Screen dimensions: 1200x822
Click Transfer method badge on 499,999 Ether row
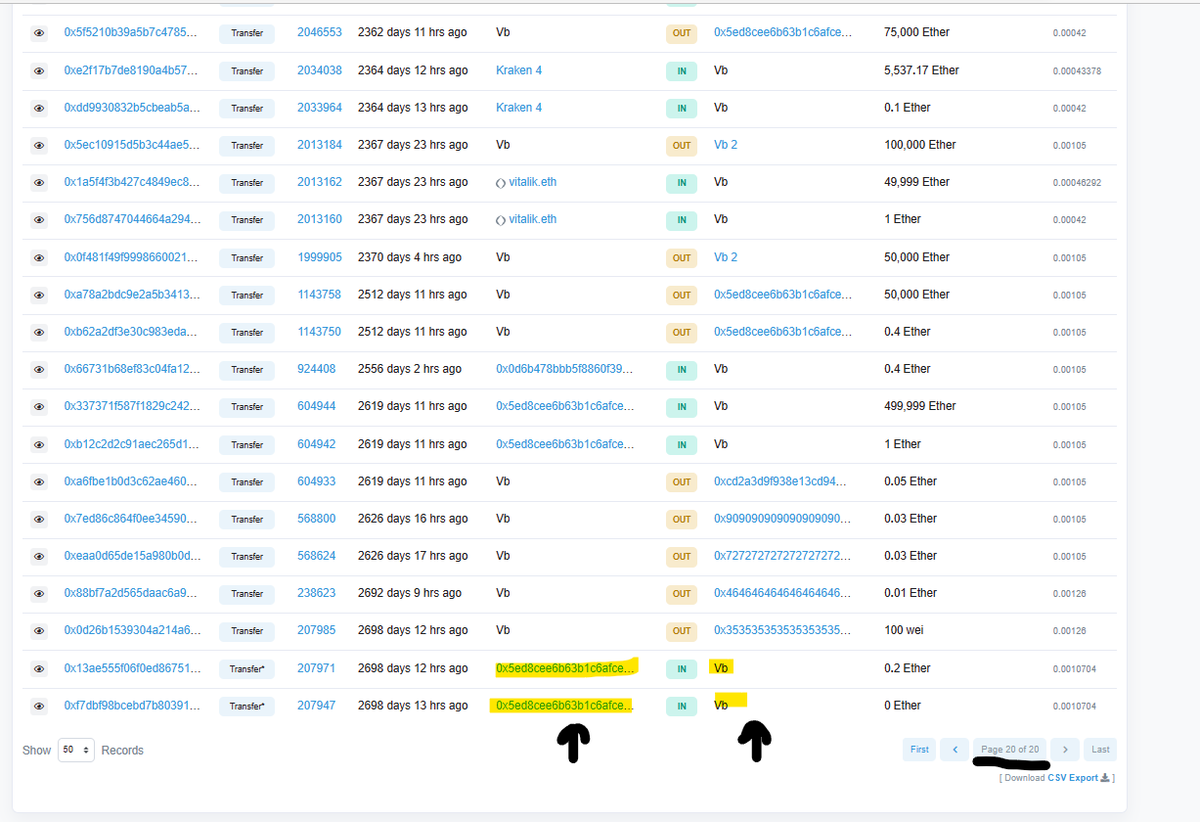247,407
